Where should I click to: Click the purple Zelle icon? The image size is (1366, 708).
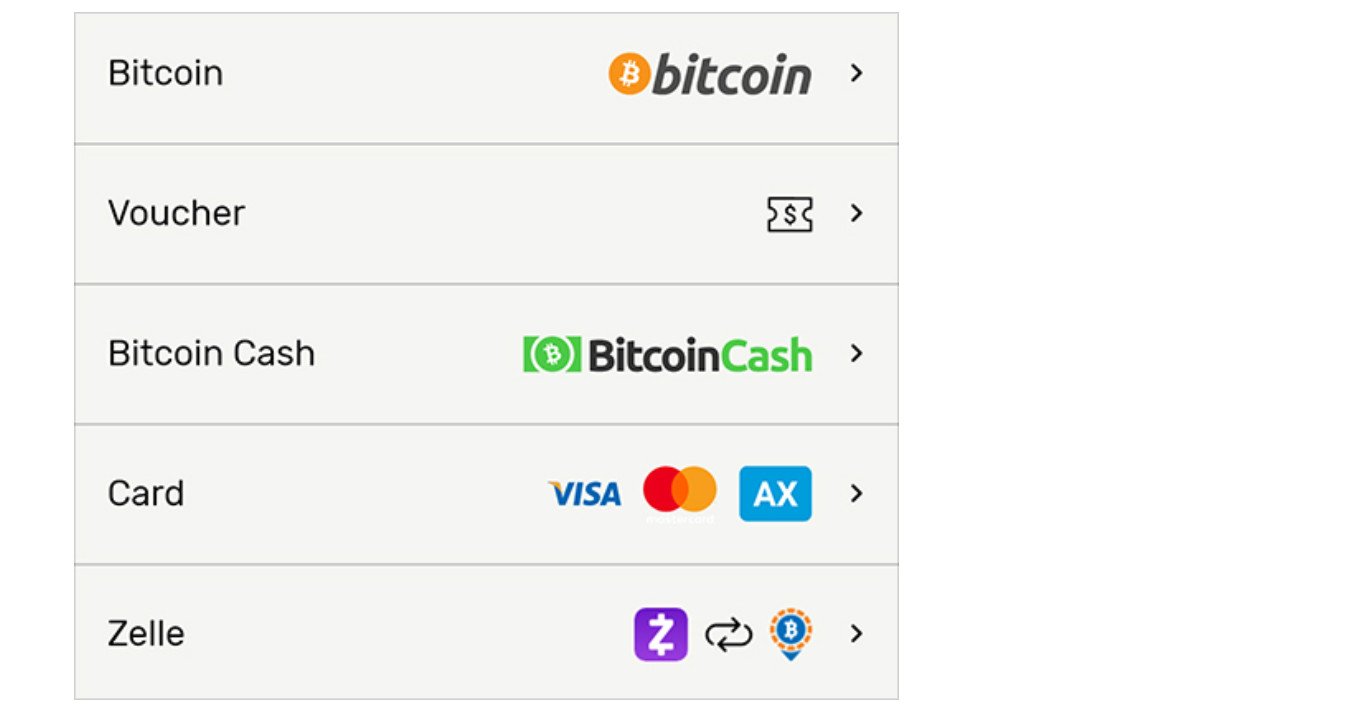click(x=660, y=634)
